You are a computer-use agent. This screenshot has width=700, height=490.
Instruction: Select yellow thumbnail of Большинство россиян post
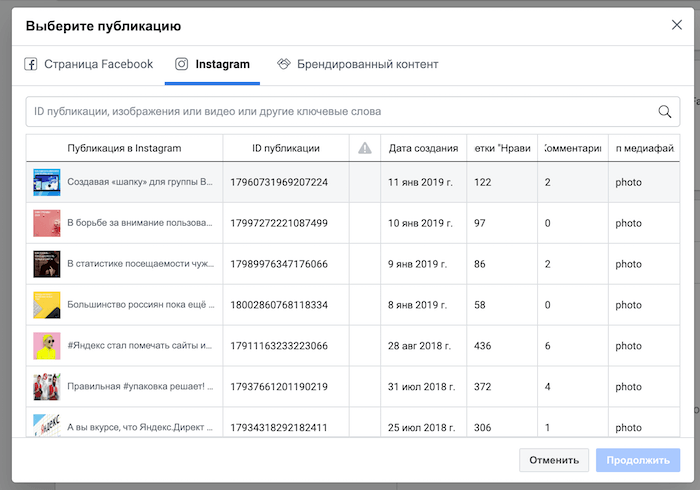click(47, 305)
